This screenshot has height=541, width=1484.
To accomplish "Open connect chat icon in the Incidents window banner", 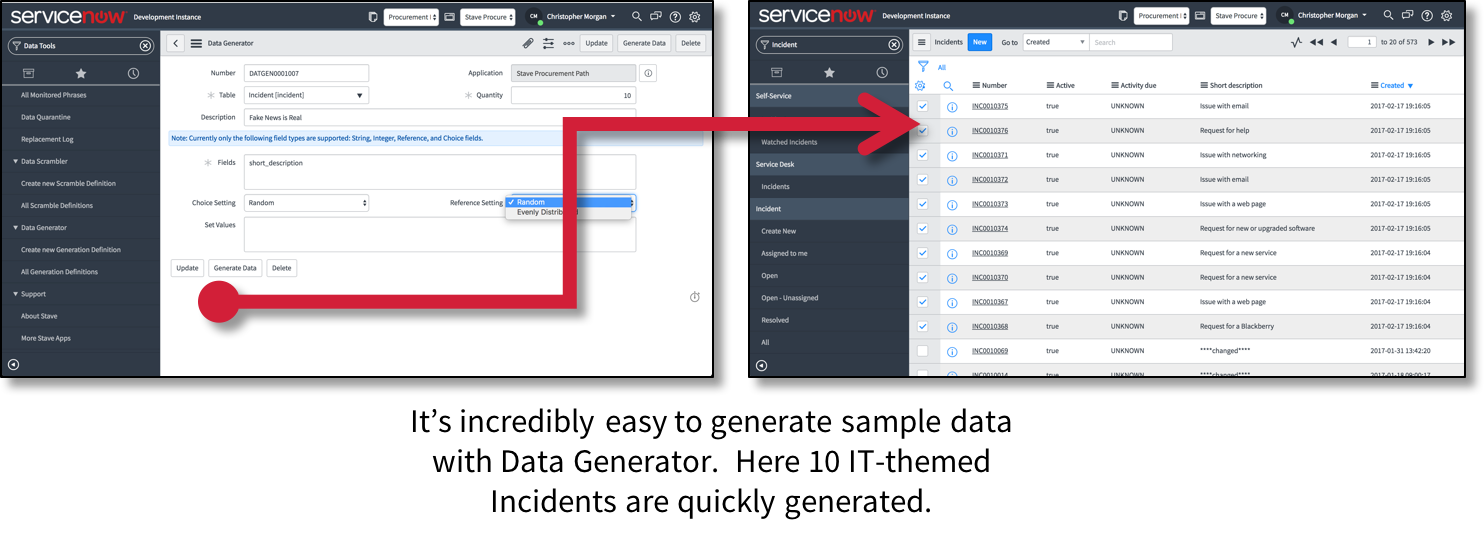I will [1407, 16].
